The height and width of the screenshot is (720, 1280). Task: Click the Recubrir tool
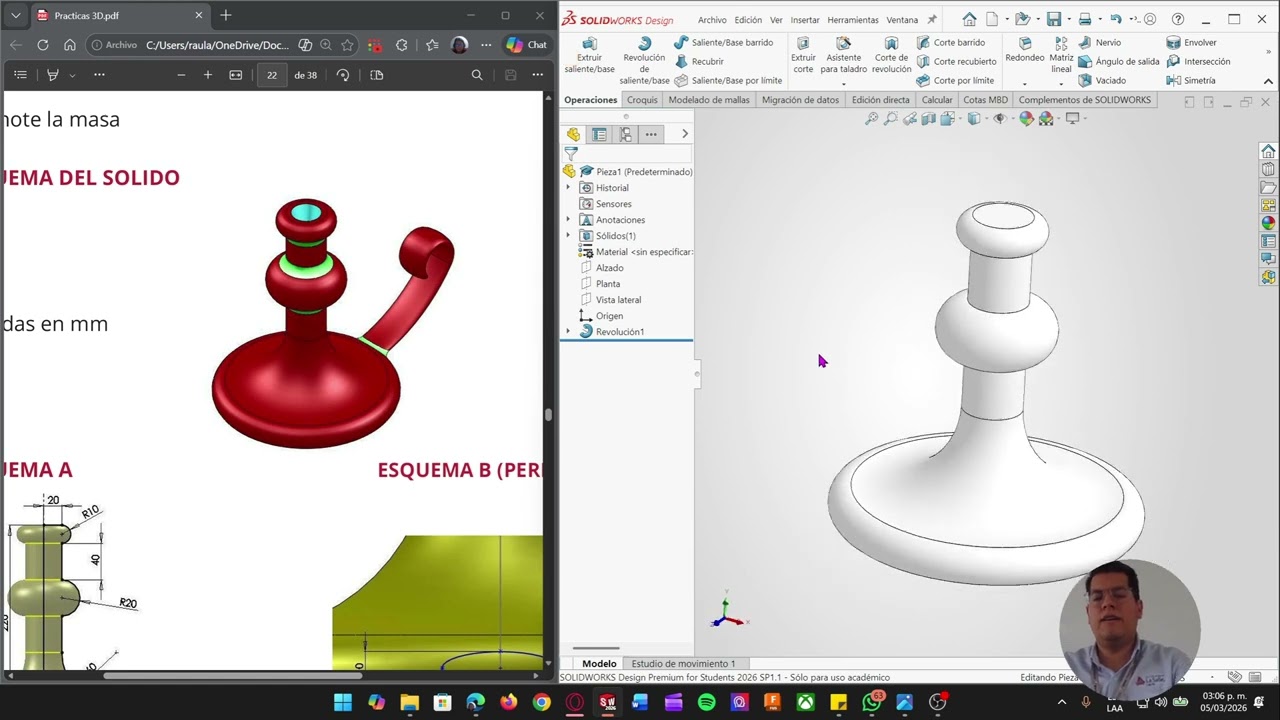click(698, 62)
